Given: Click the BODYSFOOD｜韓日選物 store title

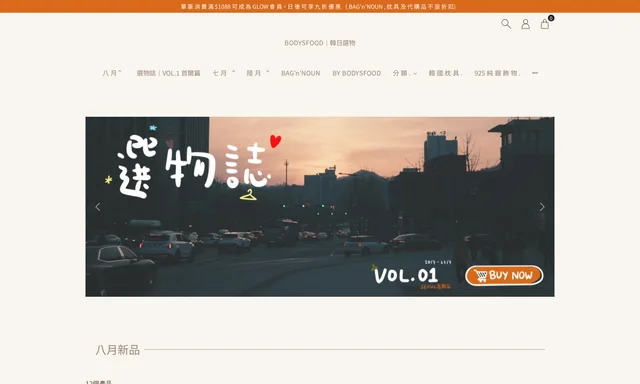Looking at the screenshot, I should 320,43.
